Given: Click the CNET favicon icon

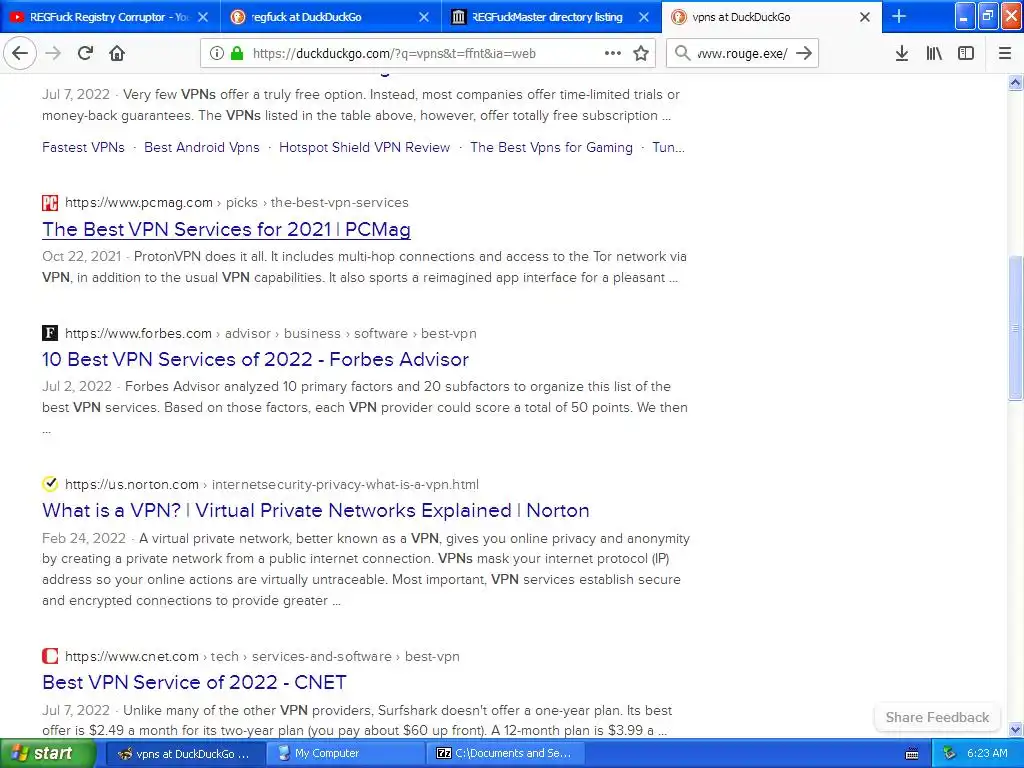Looking at the screenshot, I should point(50,656).
